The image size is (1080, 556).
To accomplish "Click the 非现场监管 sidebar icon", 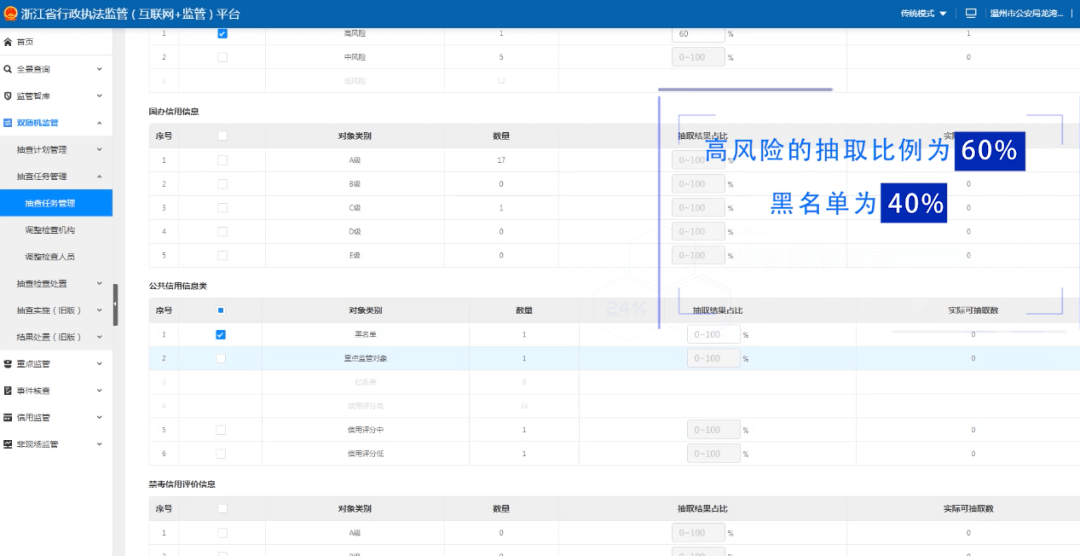I will [8, 444].
